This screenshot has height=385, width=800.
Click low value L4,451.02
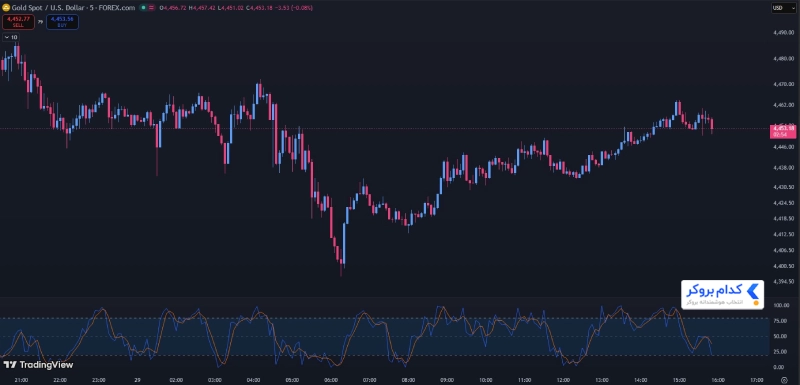pos(230,8)
